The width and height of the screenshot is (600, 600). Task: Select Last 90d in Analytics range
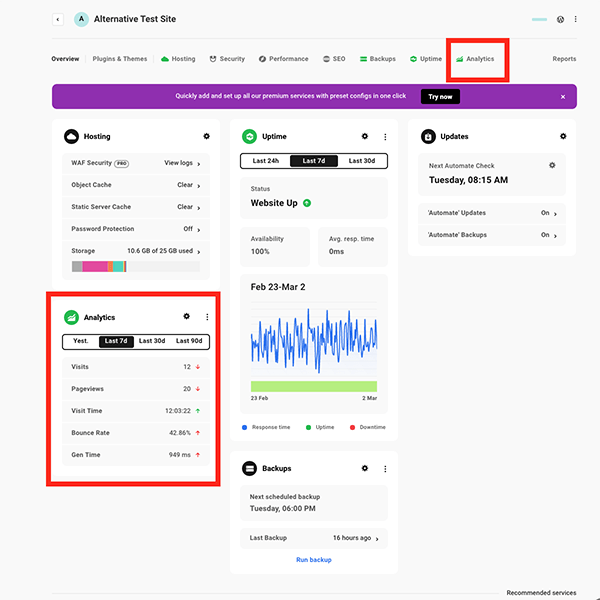pos(189,341)
